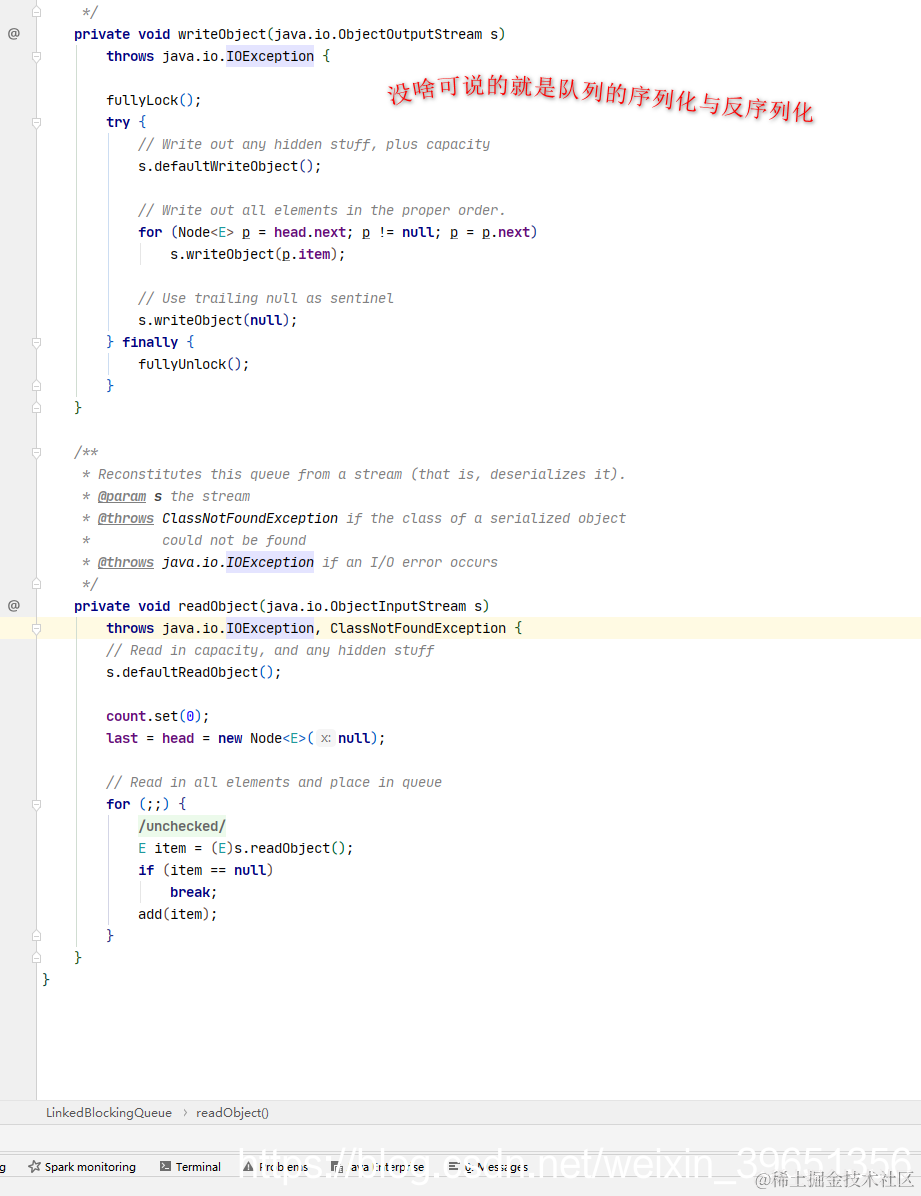Screen dimensions: 921x1196
Task: Open the Spark monitoring tool window
Action: 82,1166
